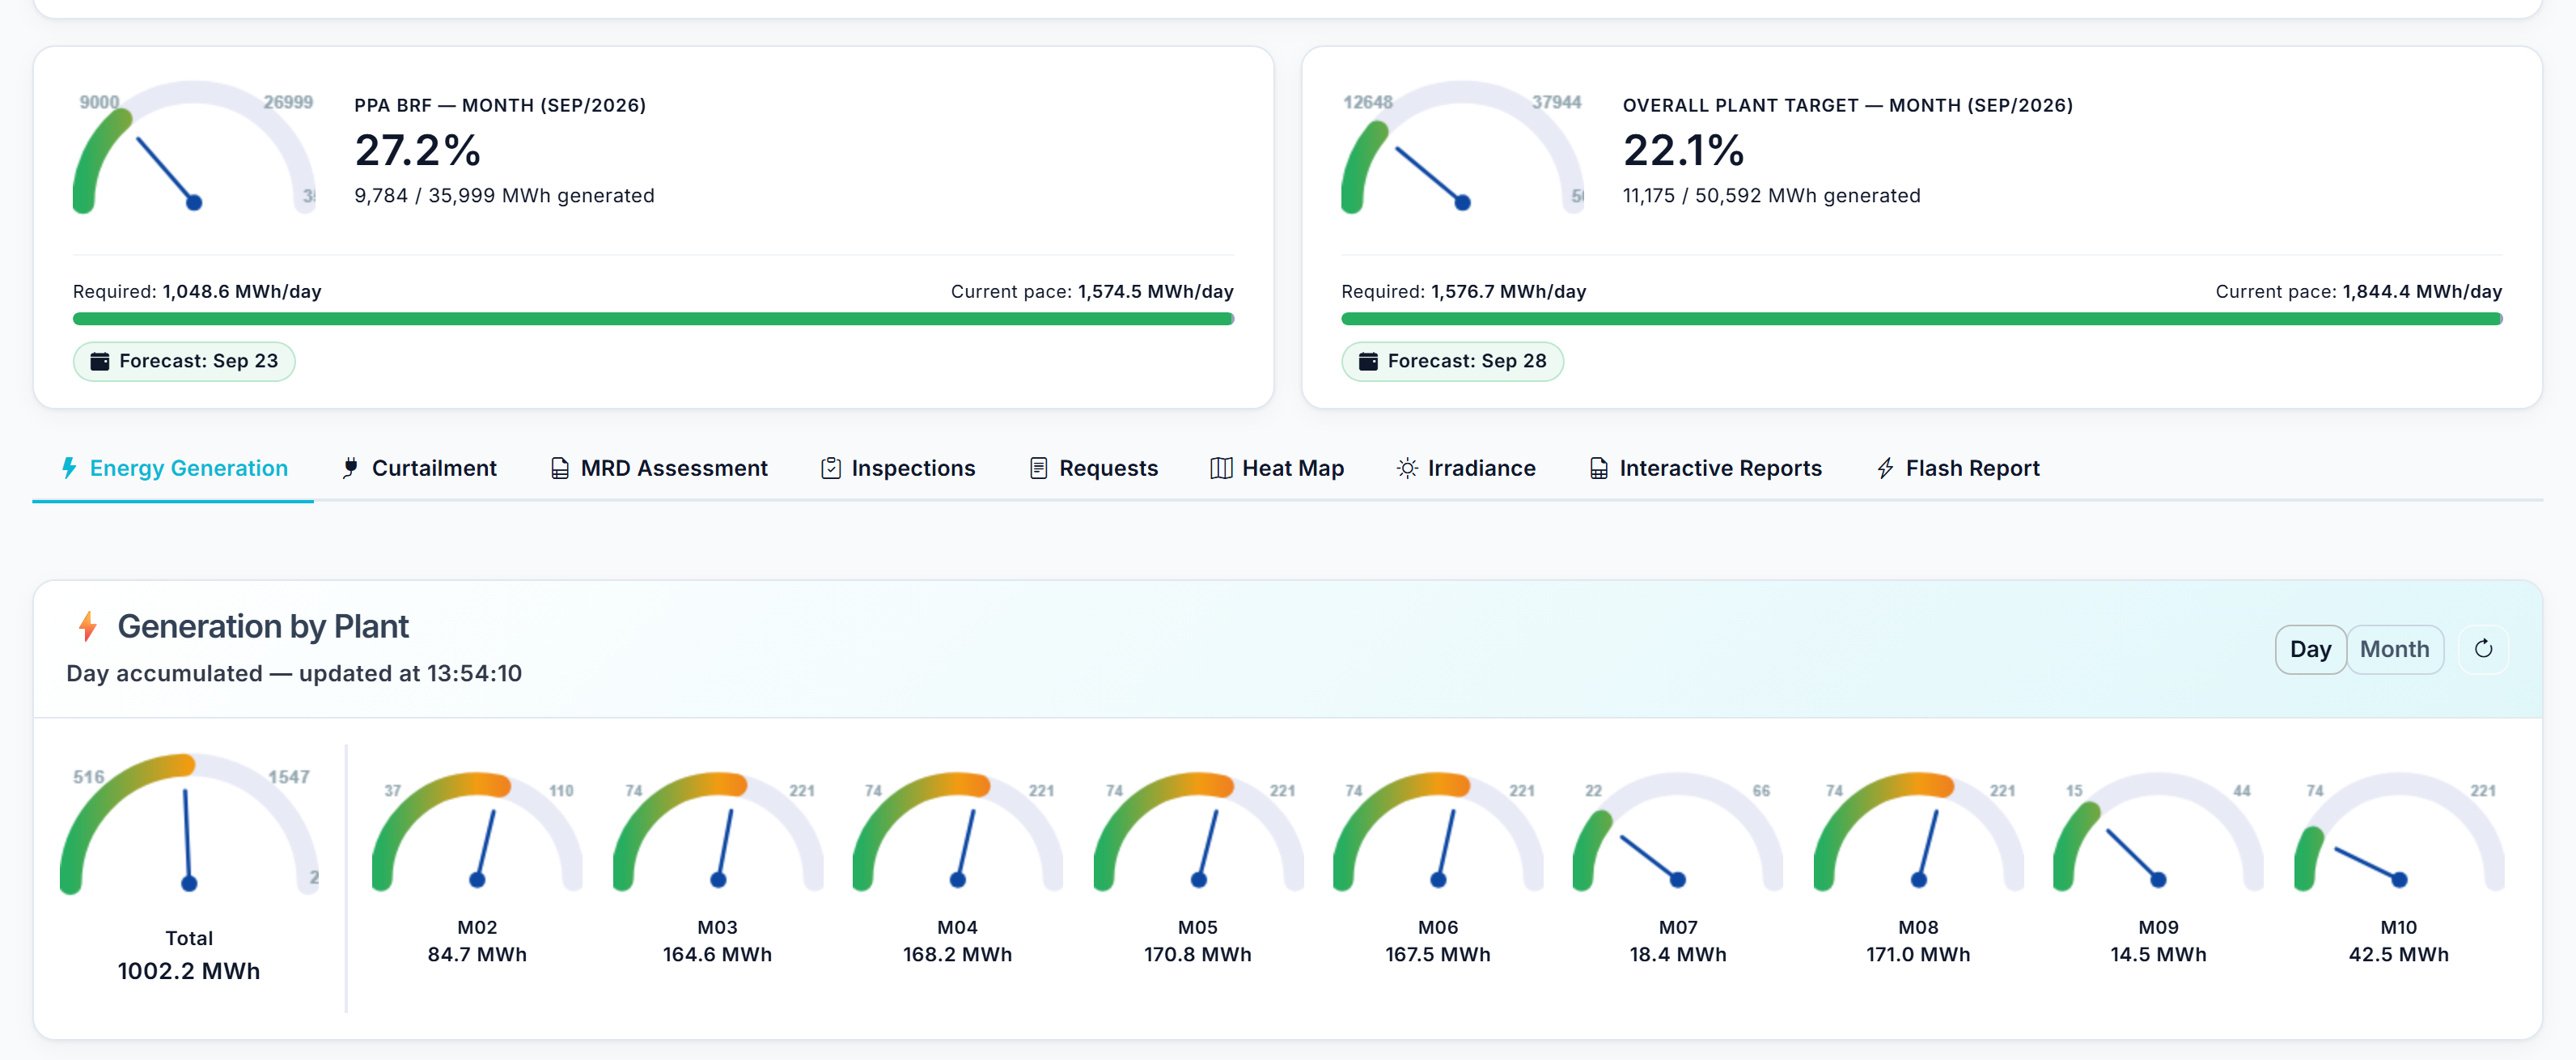Open the Curtailment tab
Image resolution: width=2576 pixels, height=1060 pixels.
click(x=419, y=468)
